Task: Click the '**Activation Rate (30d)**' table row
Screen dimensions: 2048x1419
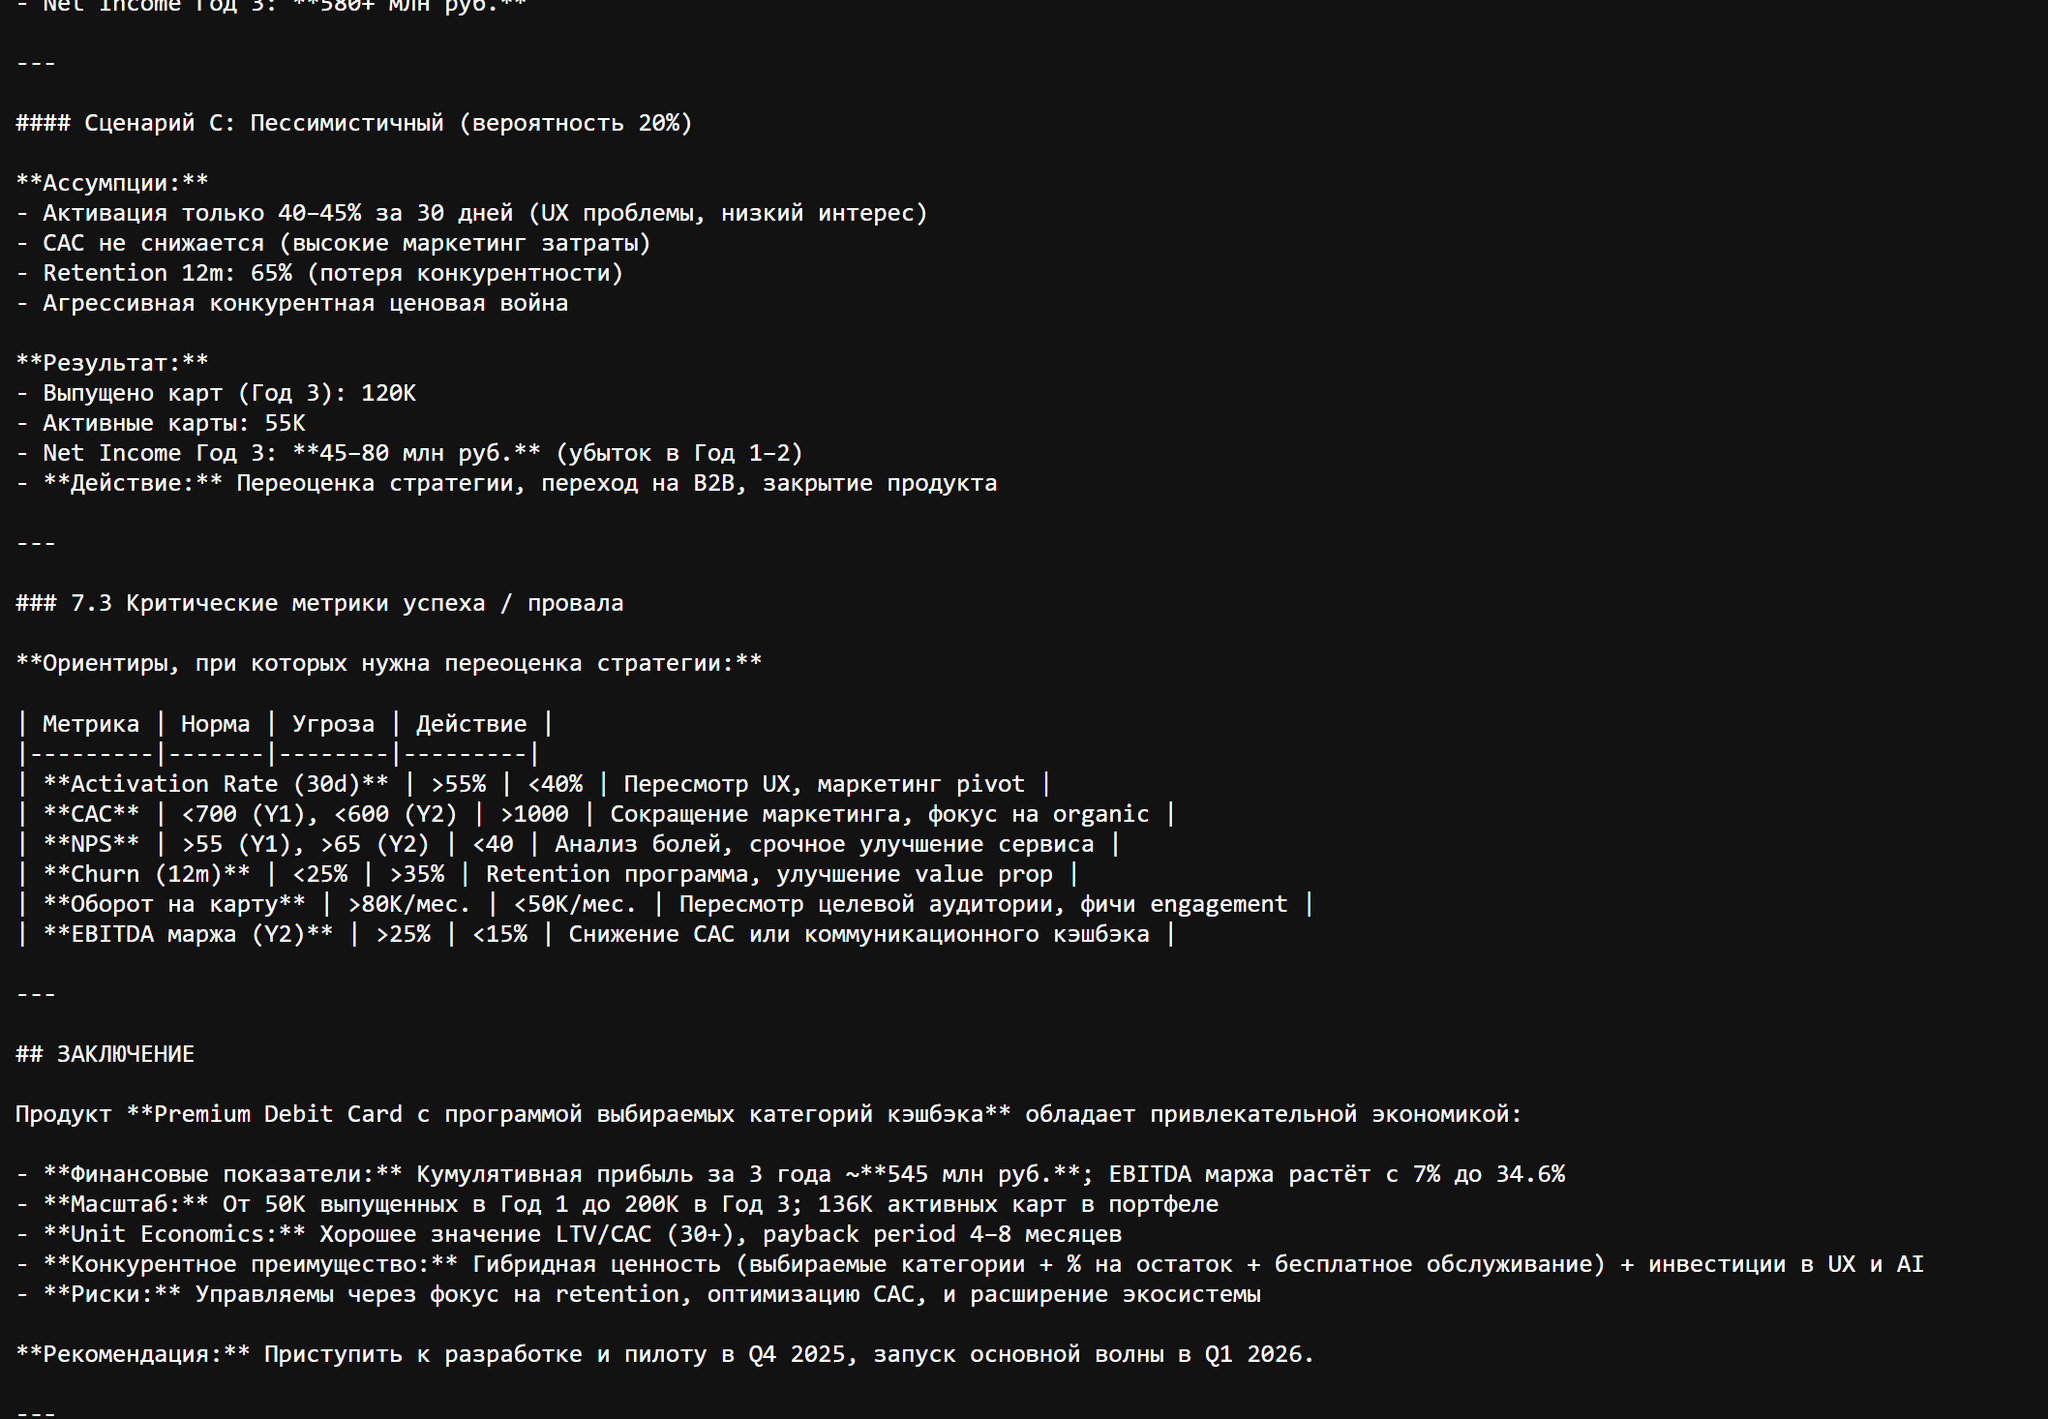Action: (215, 784)
